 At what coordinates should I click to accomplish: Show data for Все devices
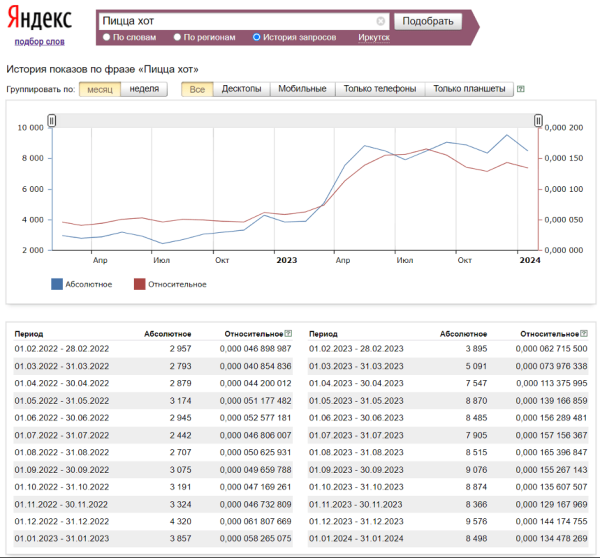tap(197, 89)
